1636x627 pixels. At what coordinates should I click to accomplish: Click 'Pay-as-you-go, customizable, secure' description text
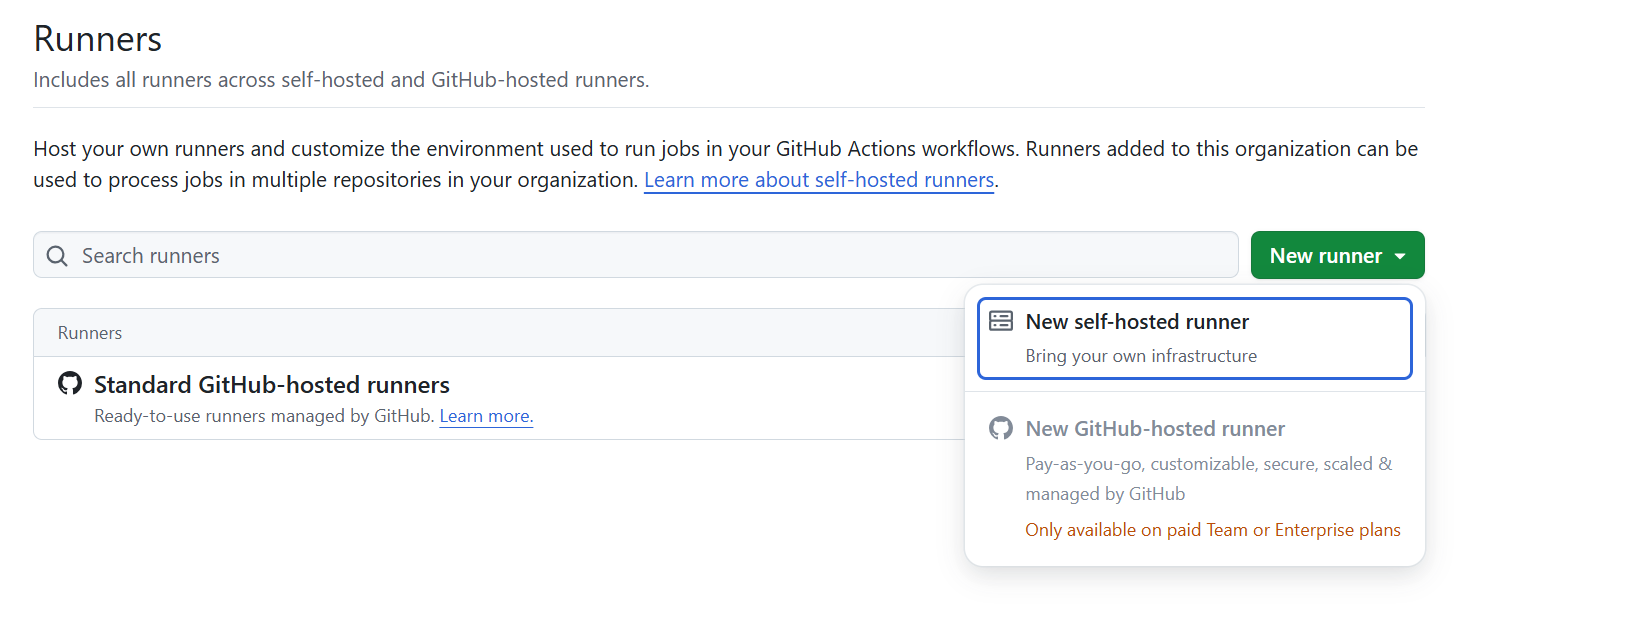pos(1209,479)
